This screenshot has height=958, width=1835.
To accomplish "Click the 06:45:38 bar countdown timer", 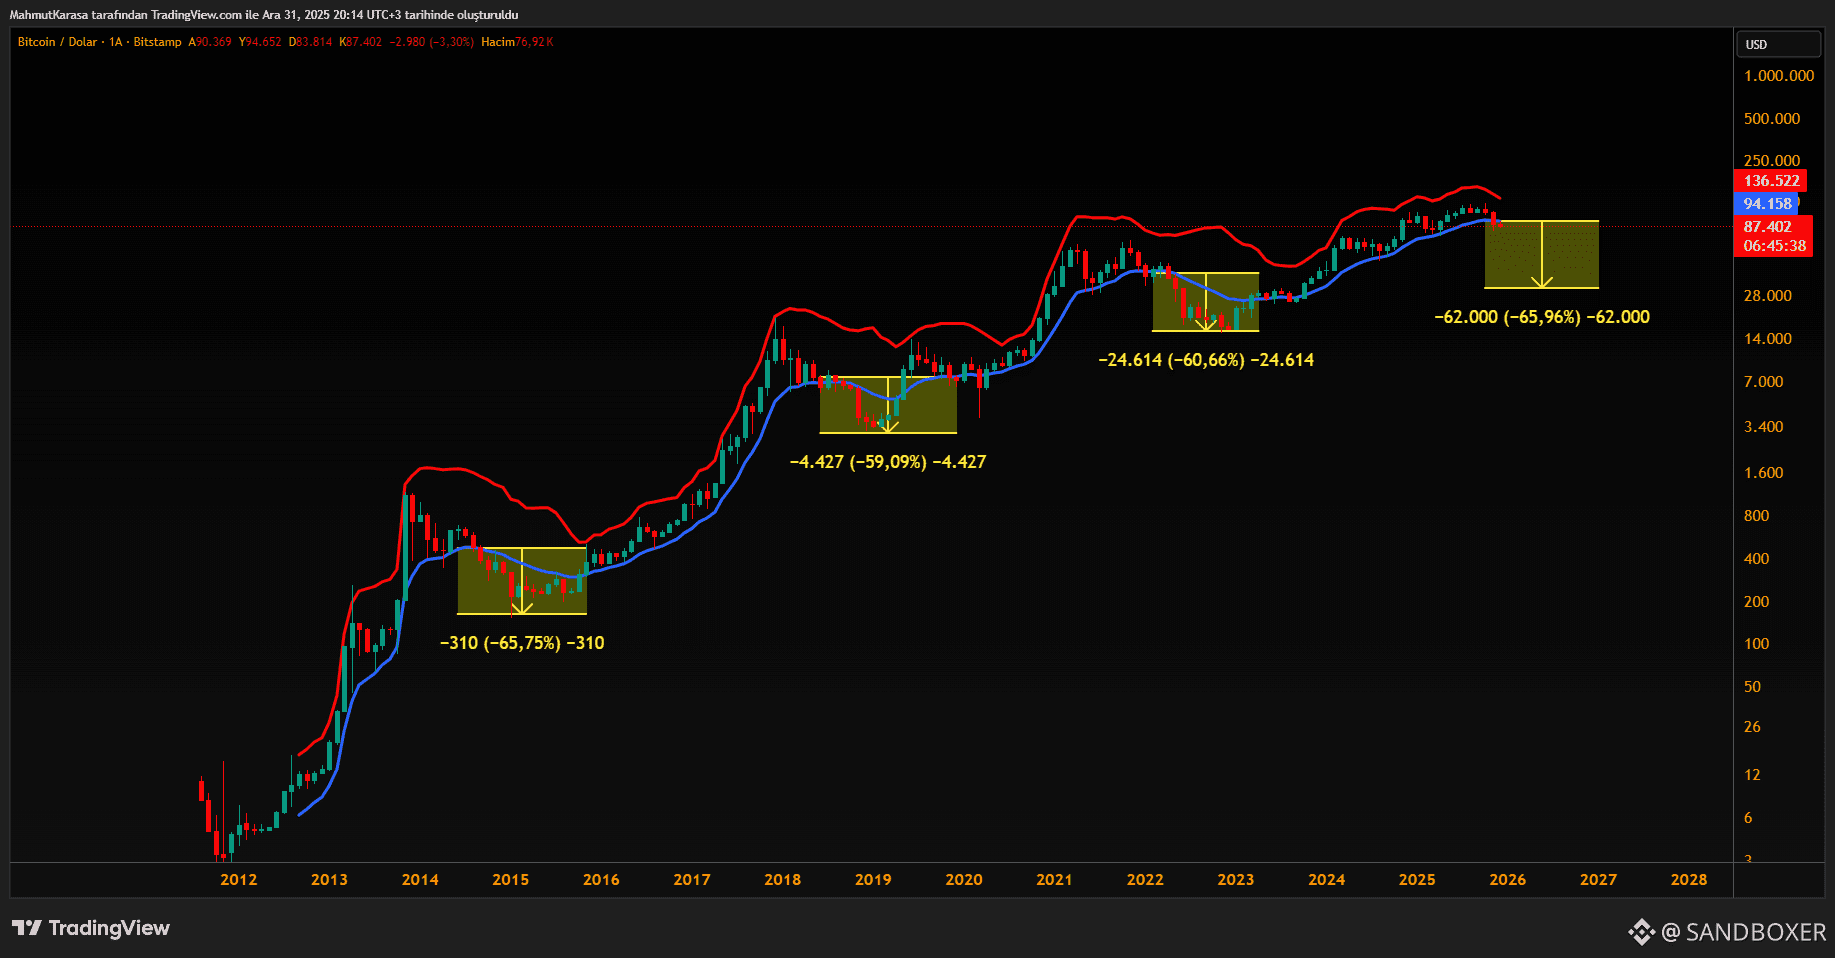I will click(1774, 246).
